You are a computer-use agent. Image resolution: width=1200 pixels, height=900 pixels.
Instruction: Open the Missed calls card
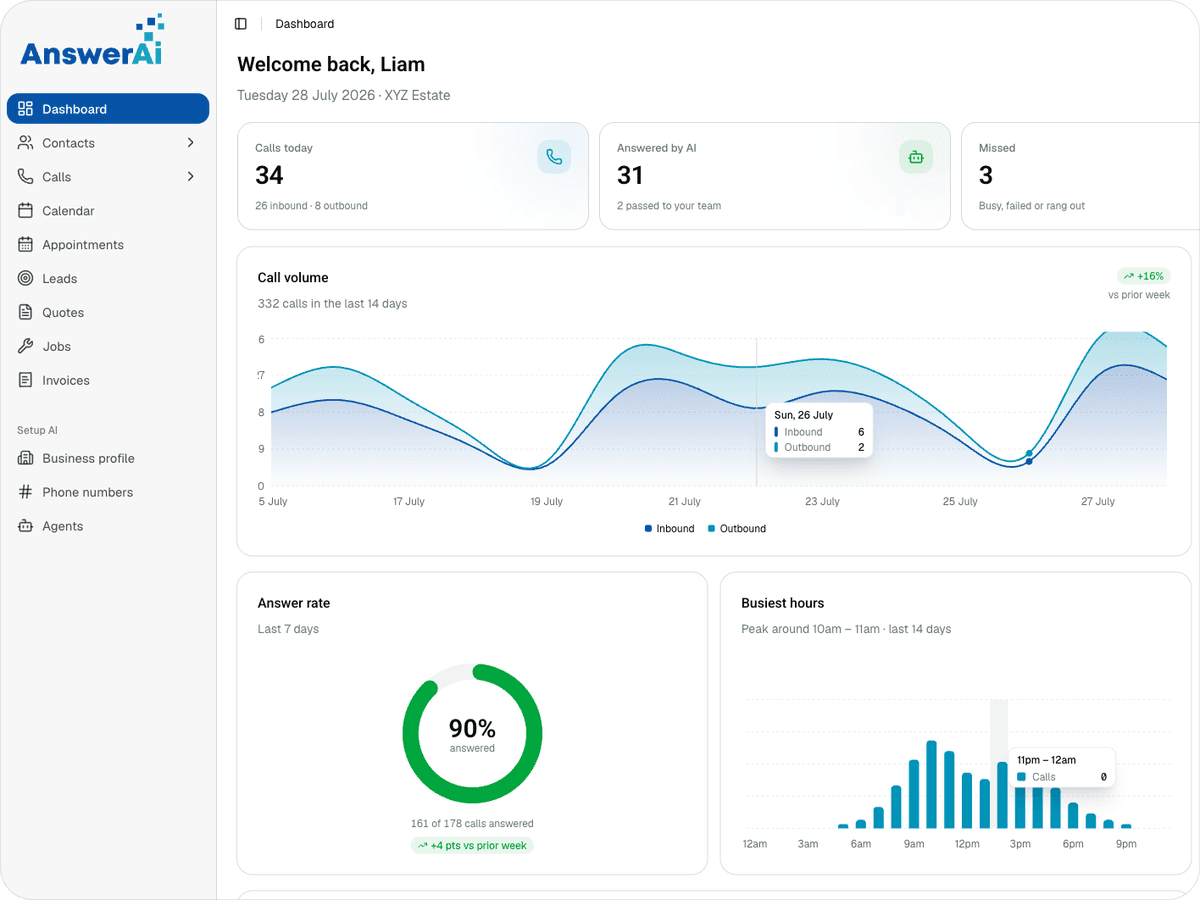(1080, 177)
